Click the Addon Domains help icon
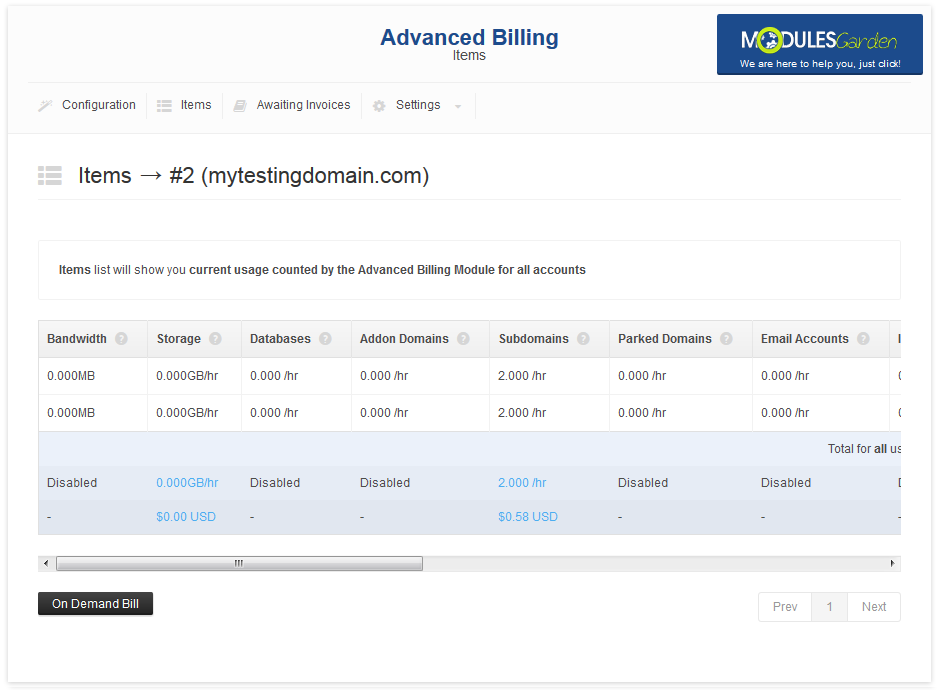 (463, 339)
